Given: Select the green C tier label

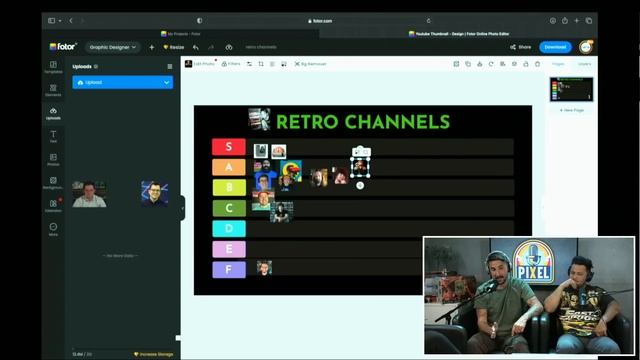Looking at the screenshot, I should click(x=229, y=208).
